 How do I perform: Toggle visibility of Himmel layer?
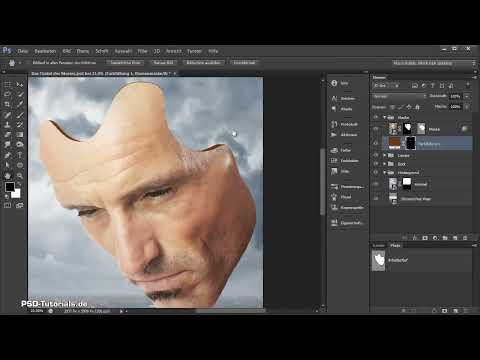(x=376, y=184)
